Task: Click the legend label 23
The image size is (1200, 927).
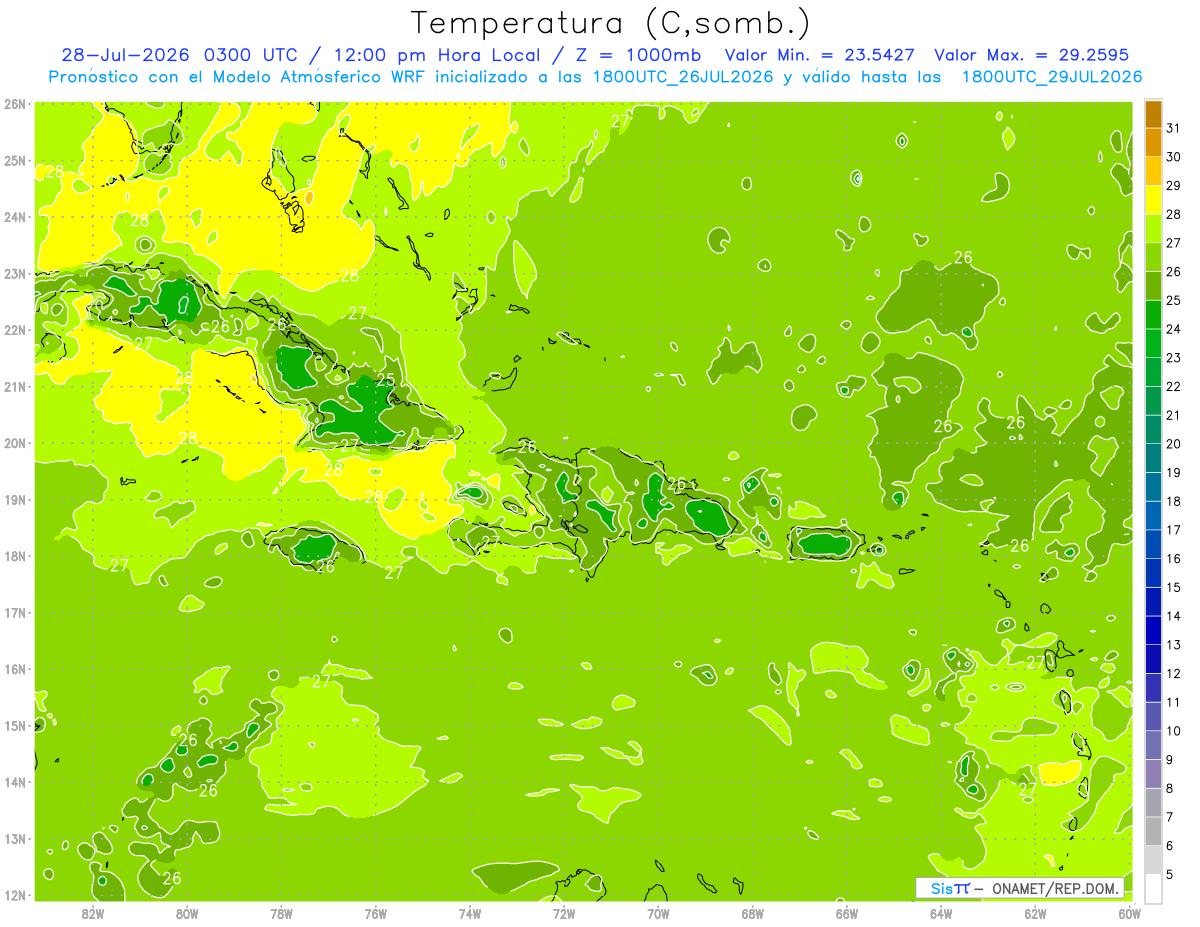Action: 1174,357
